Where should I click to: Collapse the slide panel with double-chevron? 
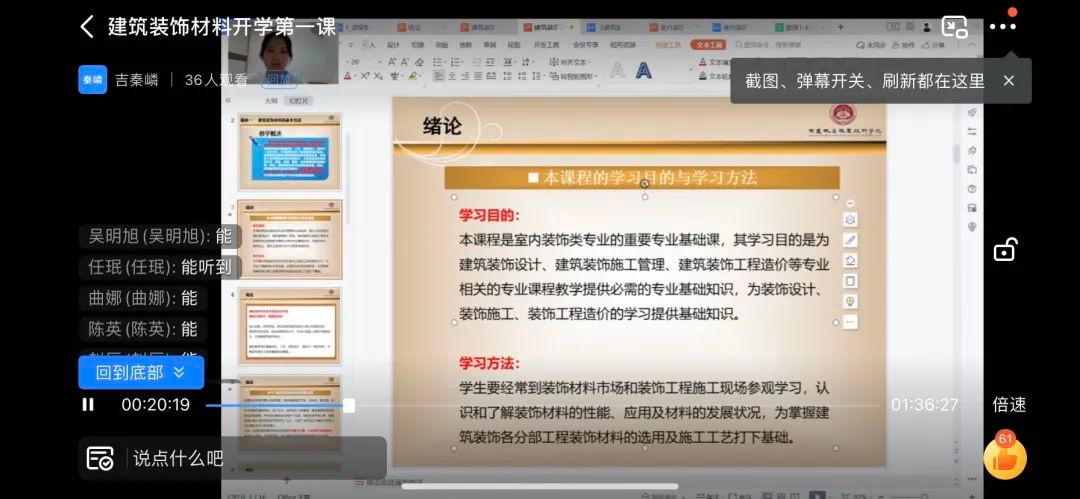[228, 101]
